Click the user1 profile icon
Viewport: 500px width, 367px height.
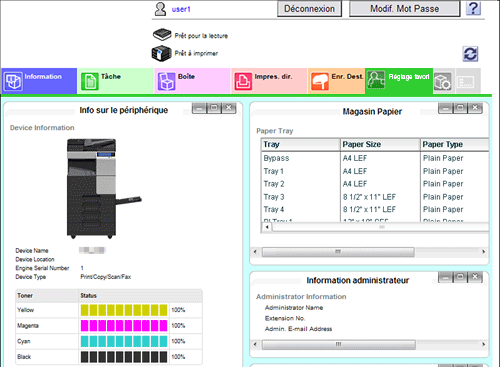pos(160,9)
